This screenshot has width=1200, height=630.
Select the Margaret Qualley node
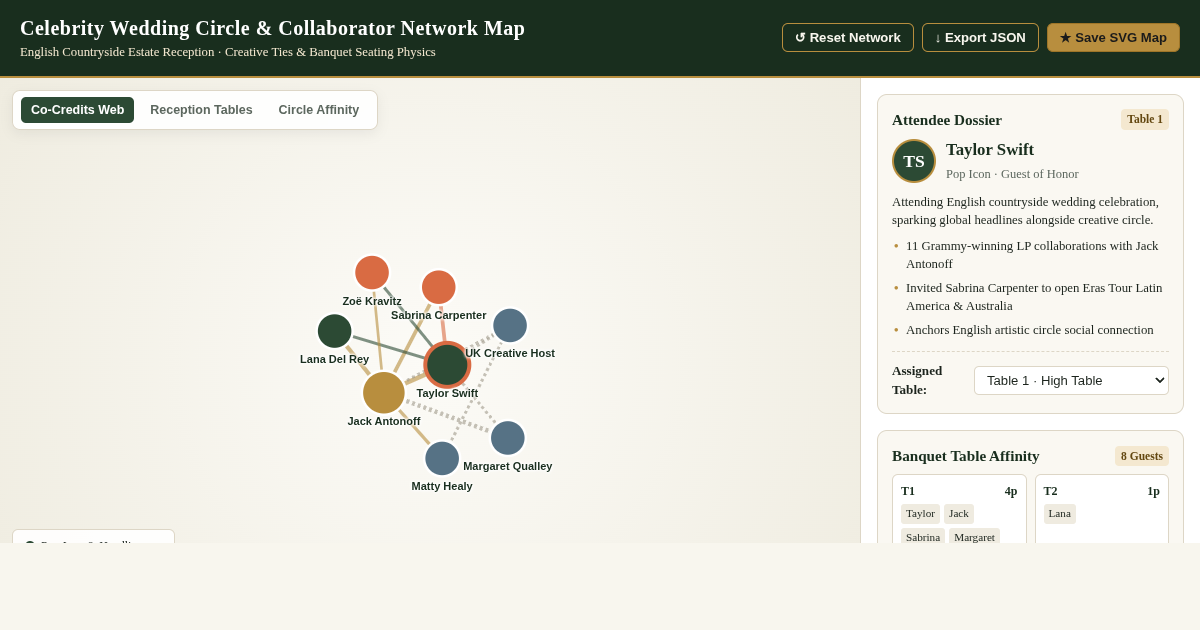[508, 438]
